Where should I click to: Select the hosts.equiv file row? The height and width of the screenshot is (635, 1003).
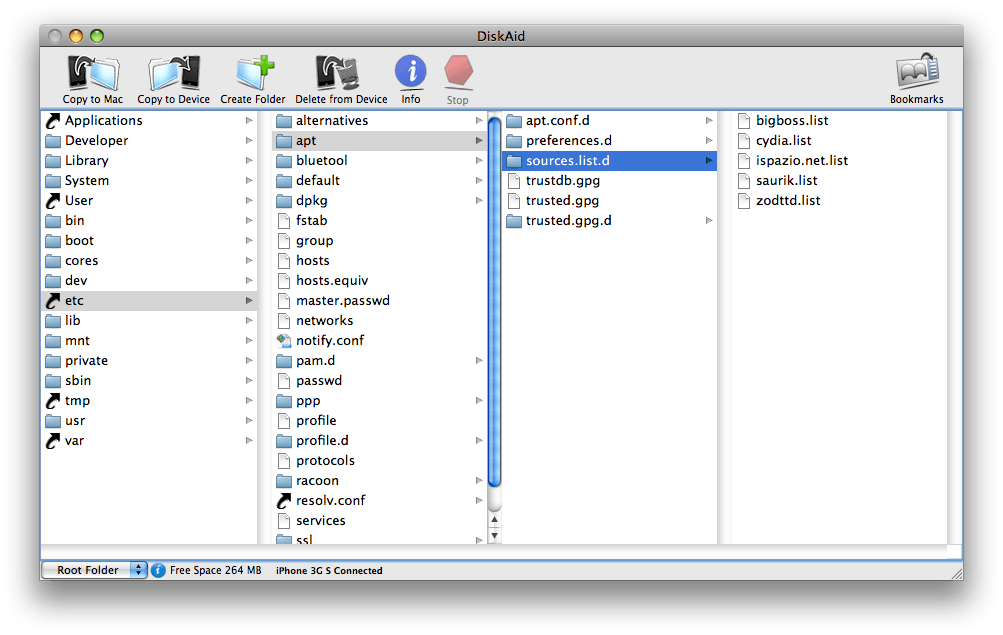pos(380,281)
